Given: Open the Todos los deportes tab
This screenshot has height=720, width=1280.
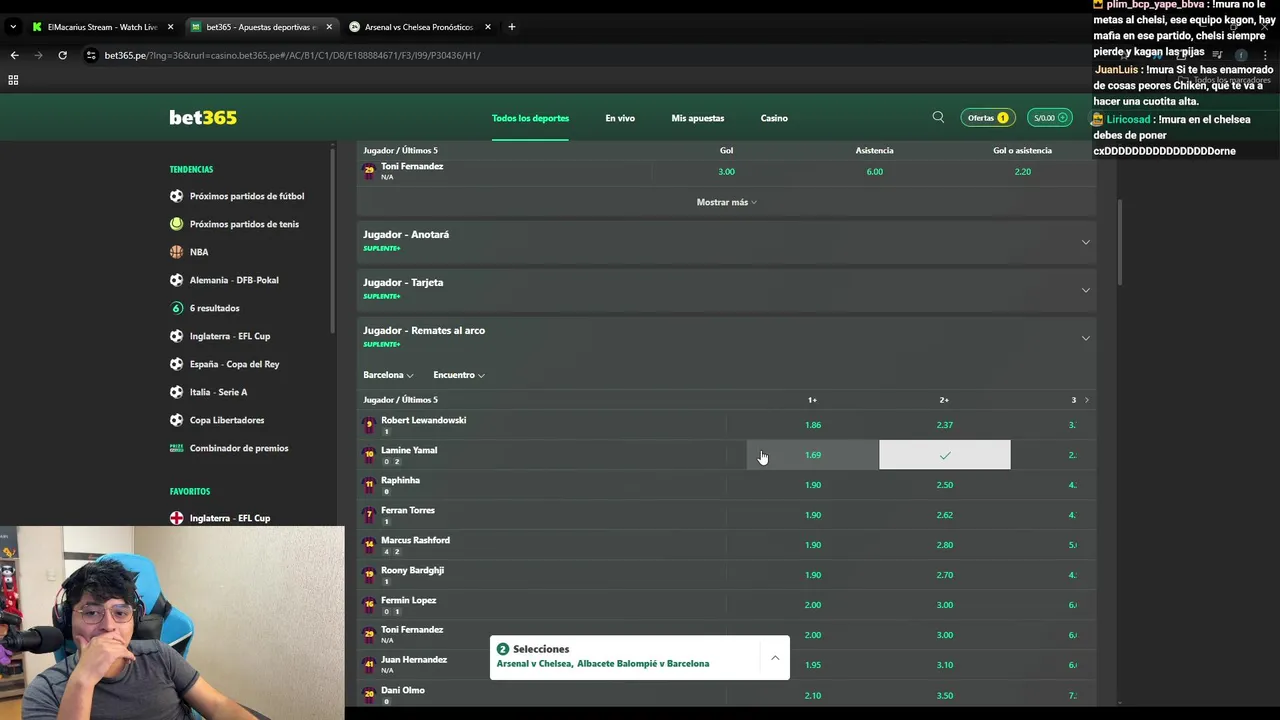Looking at the screenshot, I should 530,118.
